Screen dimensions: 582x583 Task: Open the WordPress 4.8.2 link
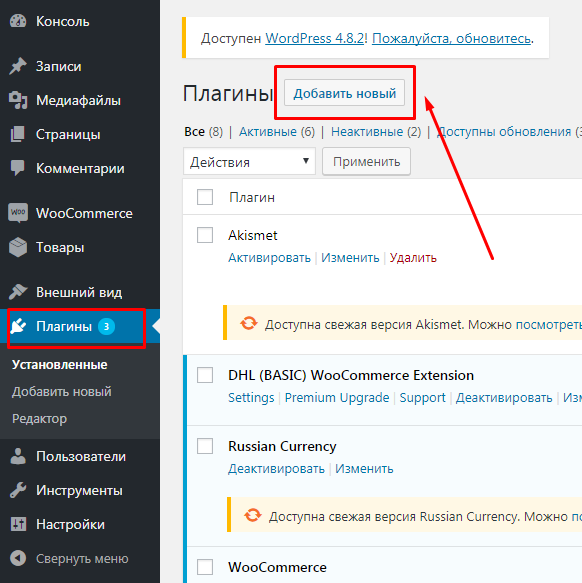coord(314,38)
